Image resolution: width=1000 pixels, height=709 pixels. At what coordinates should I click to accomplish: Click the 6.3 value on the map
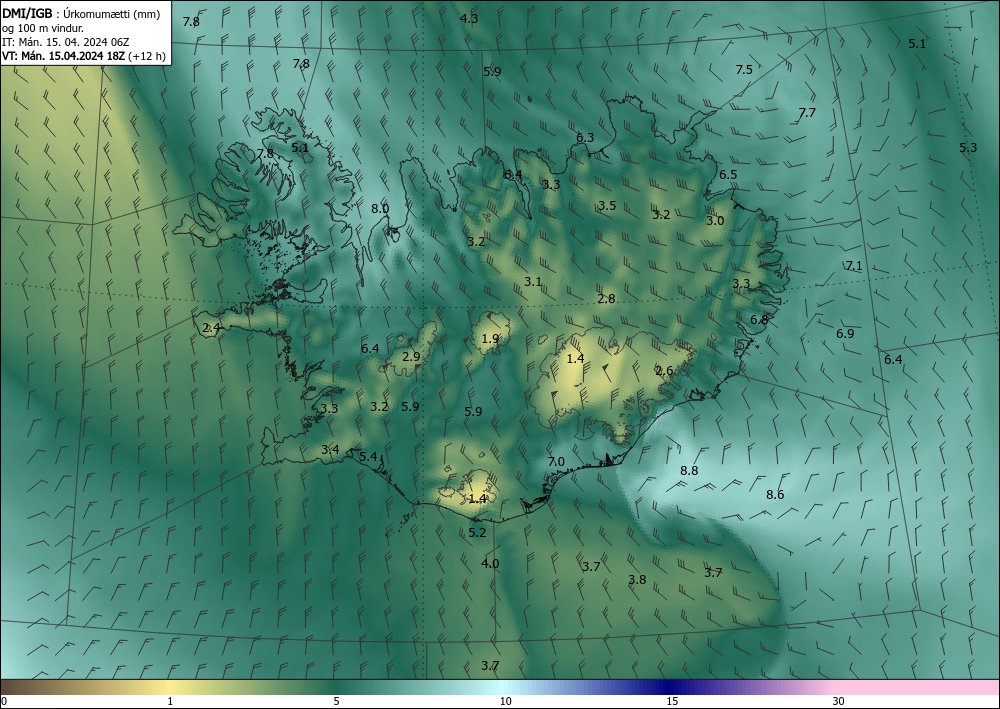(x=585, y=137)
